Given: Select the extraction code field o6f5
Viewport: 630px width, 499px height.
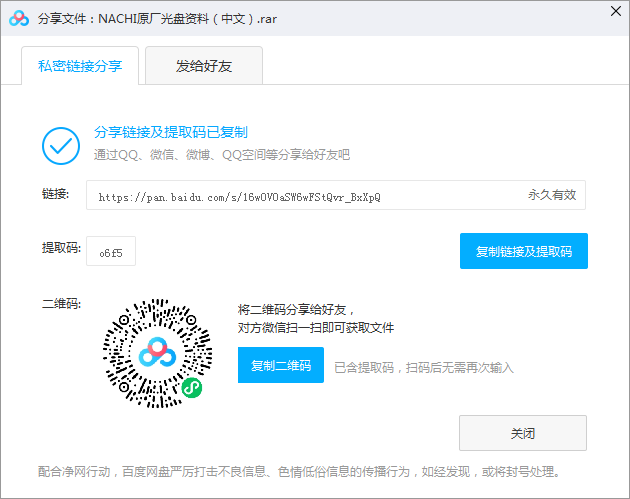Looking at the screenshot, I should pos(111,252).
